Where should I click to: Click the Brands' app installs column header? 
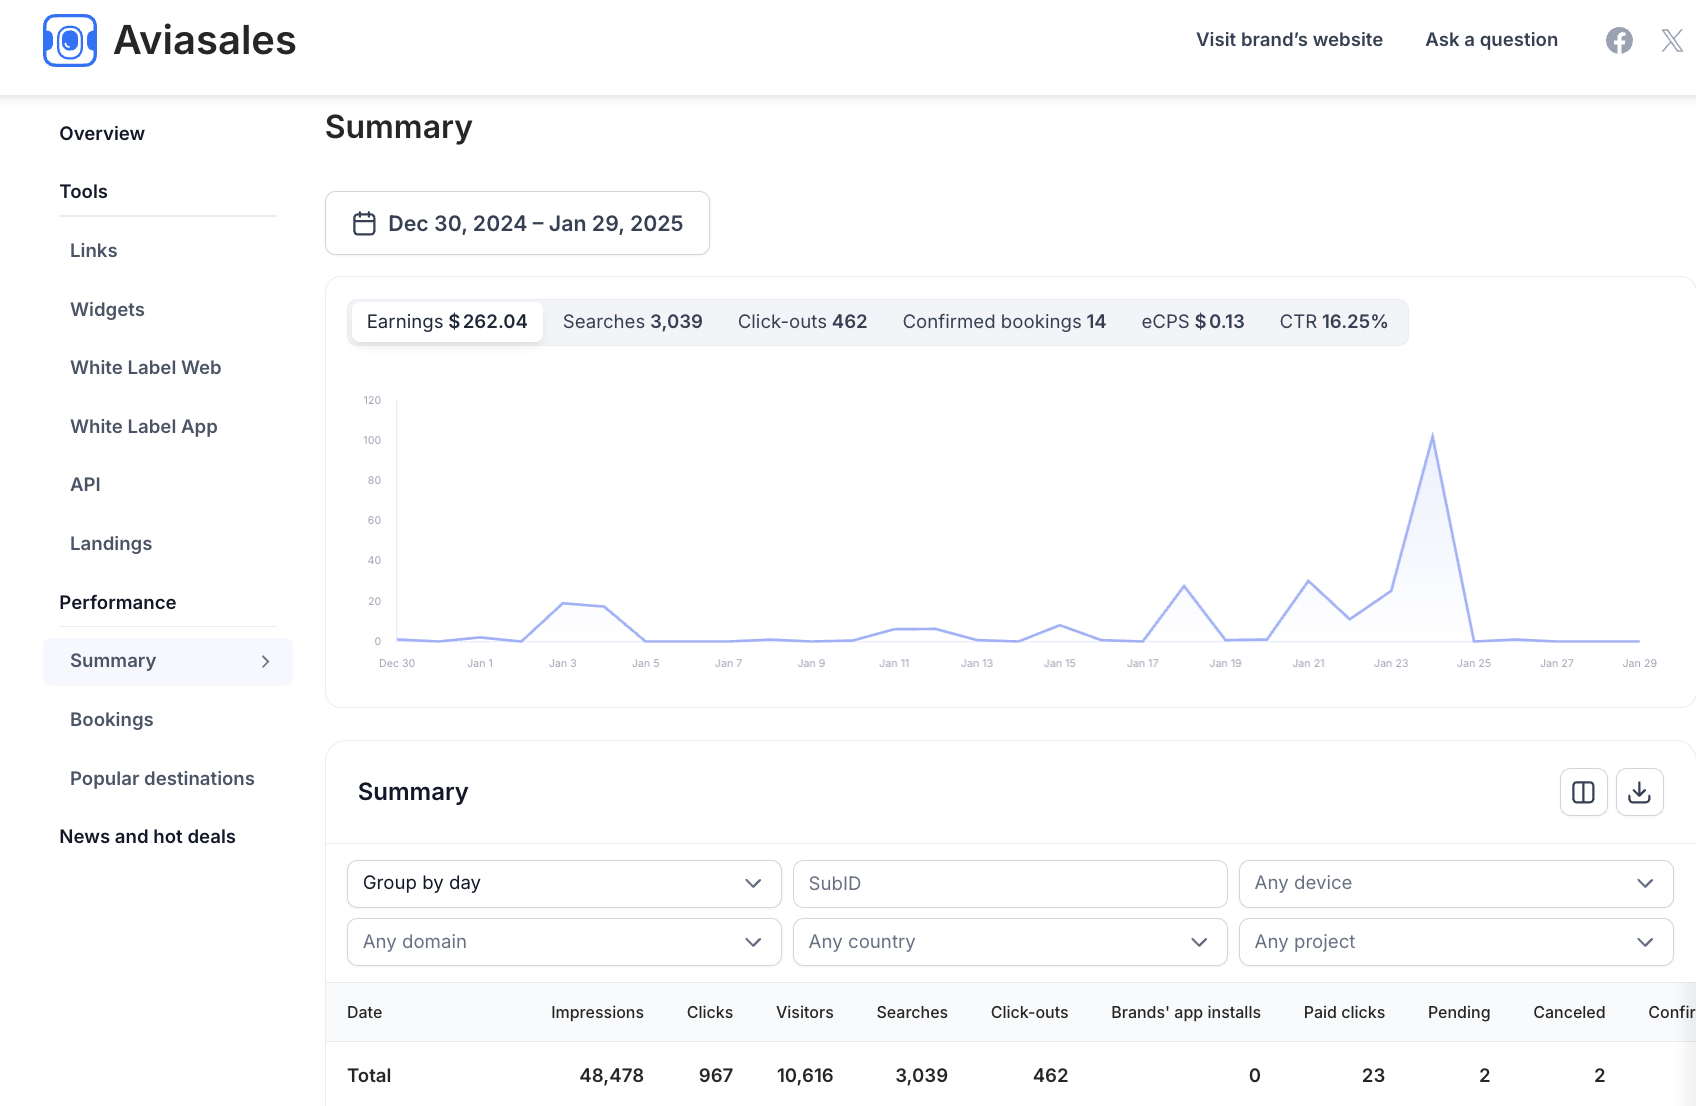pyautogui.click(x=1186, y=1013)
